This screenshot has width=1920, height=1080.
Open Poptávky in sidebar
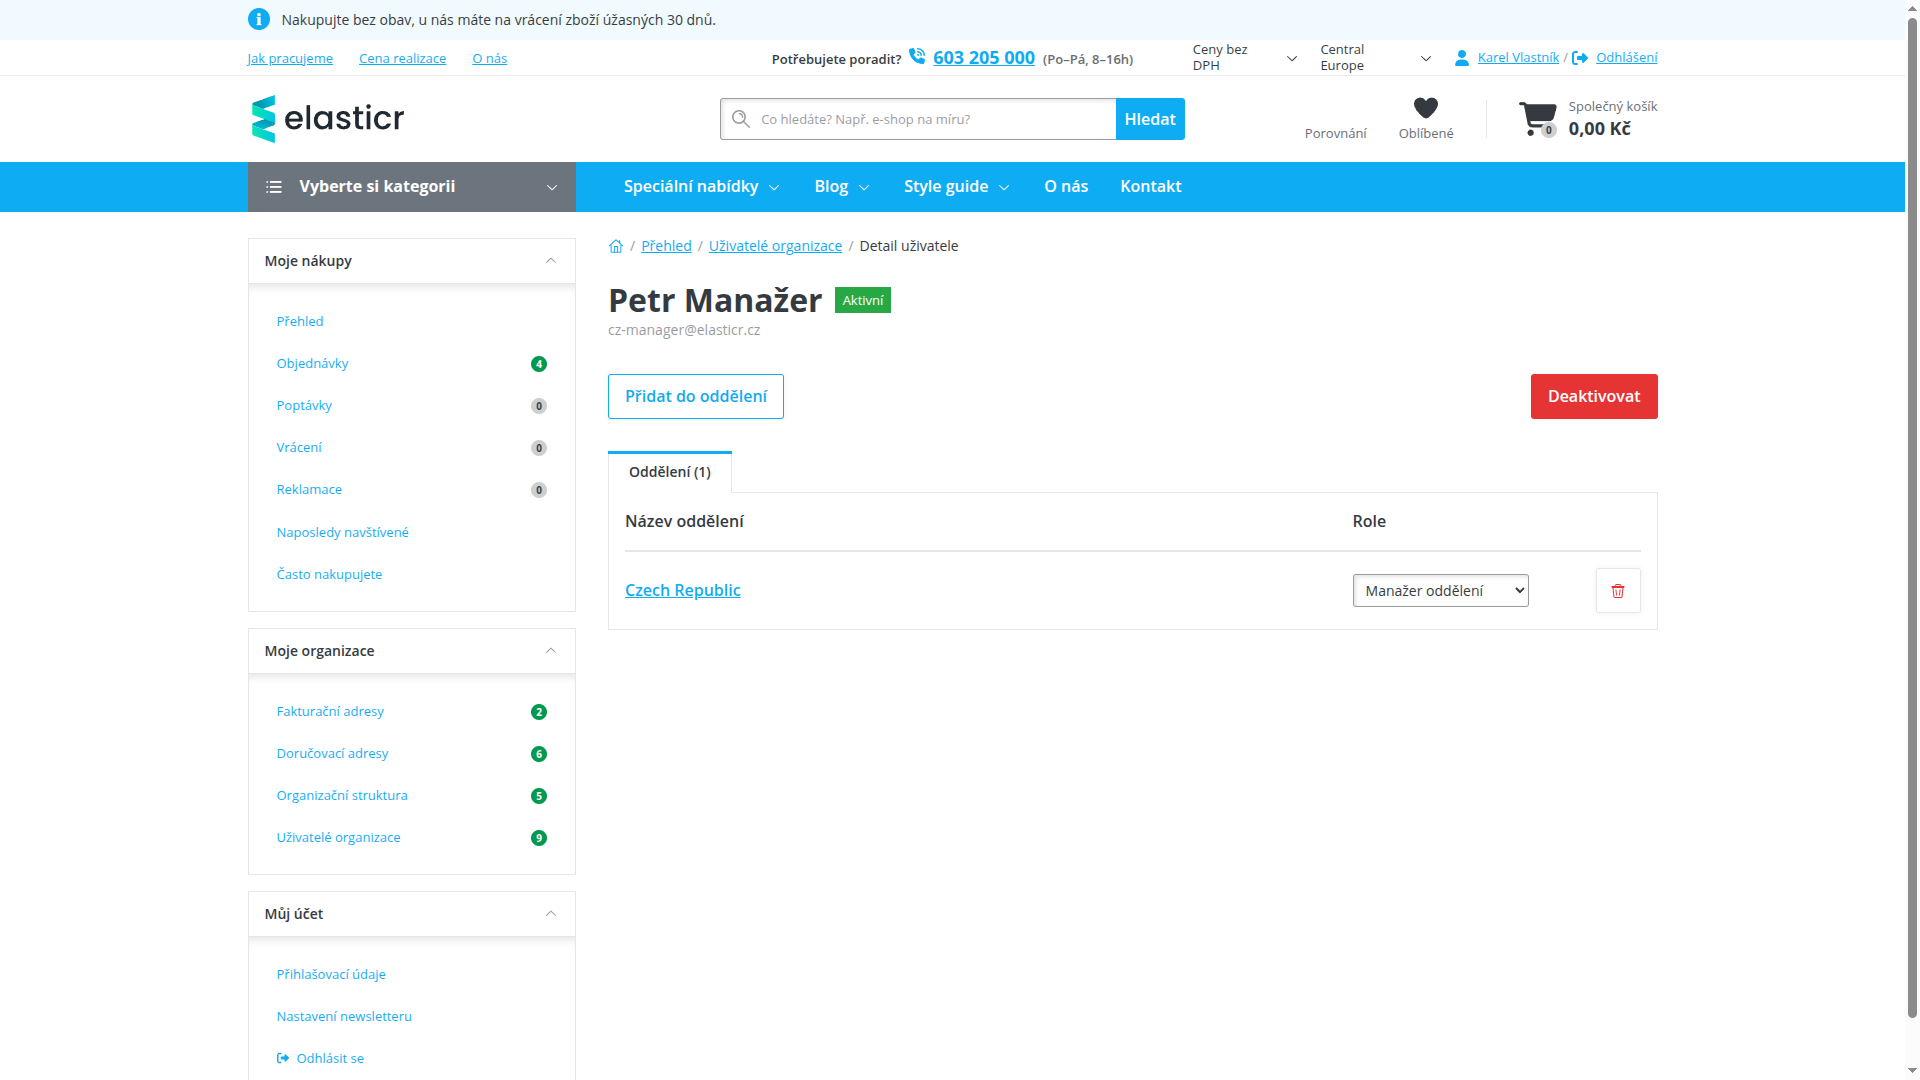click(304, 406)
